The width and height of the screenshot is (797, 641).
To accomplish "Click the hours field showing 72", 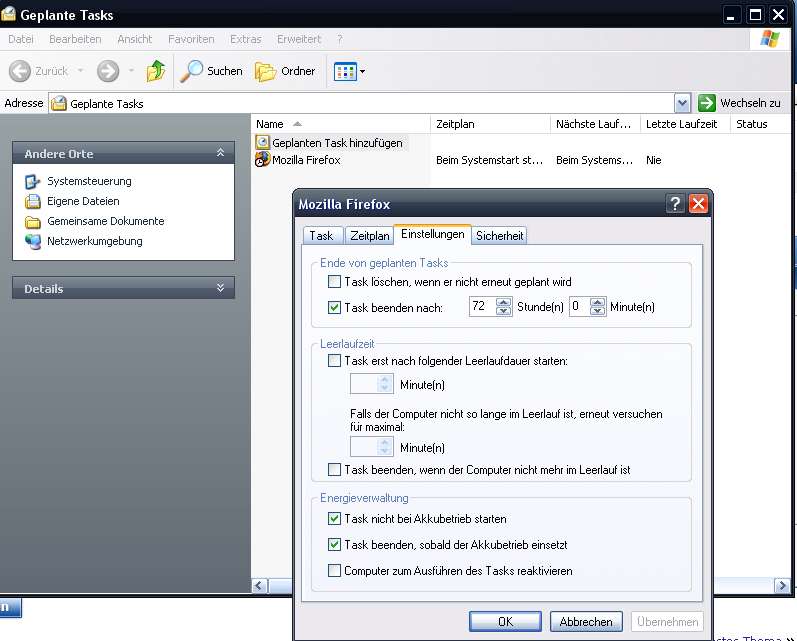I will 482,307.
